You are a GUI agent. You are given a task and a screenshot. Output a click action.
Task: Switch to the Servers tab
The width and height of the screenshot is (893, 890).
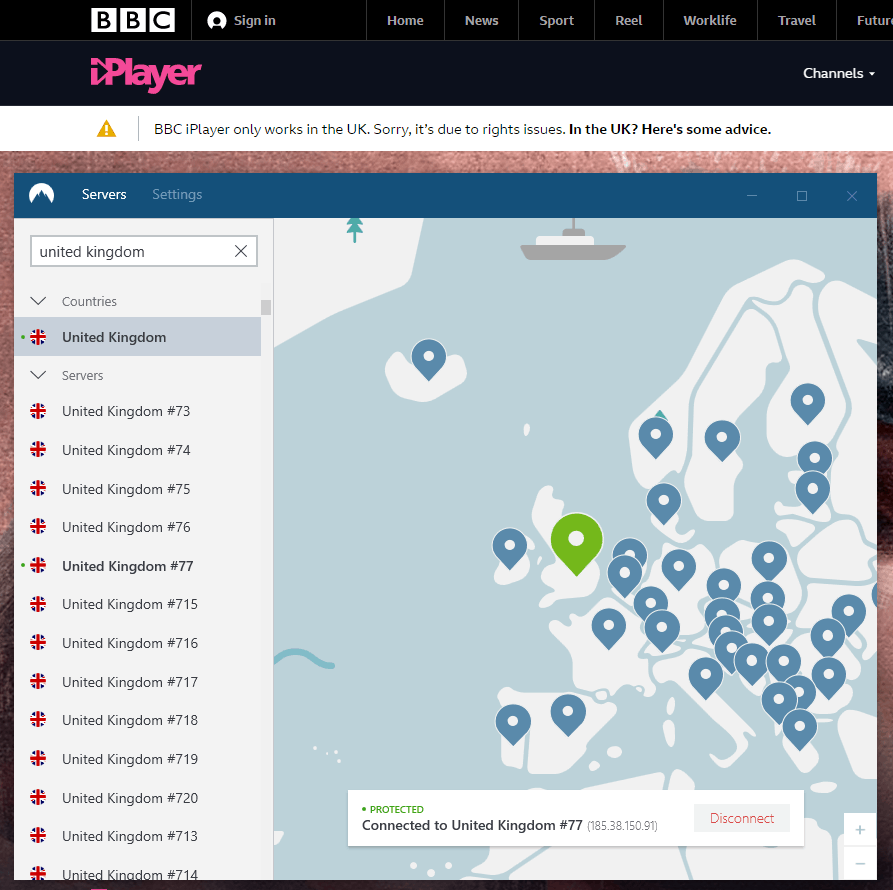pos(104,194)
